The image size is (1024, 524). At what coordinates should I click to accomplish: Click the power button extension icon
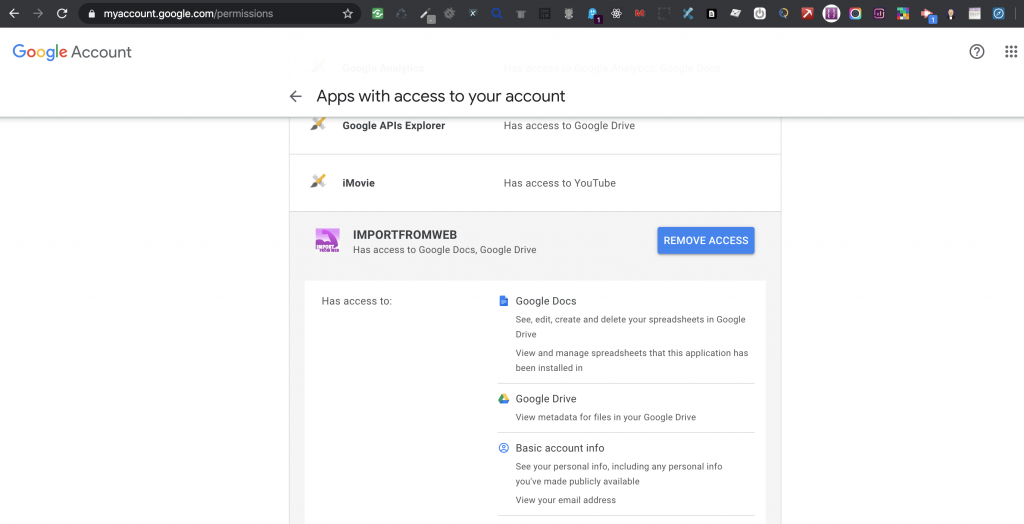tap(760, 14)
